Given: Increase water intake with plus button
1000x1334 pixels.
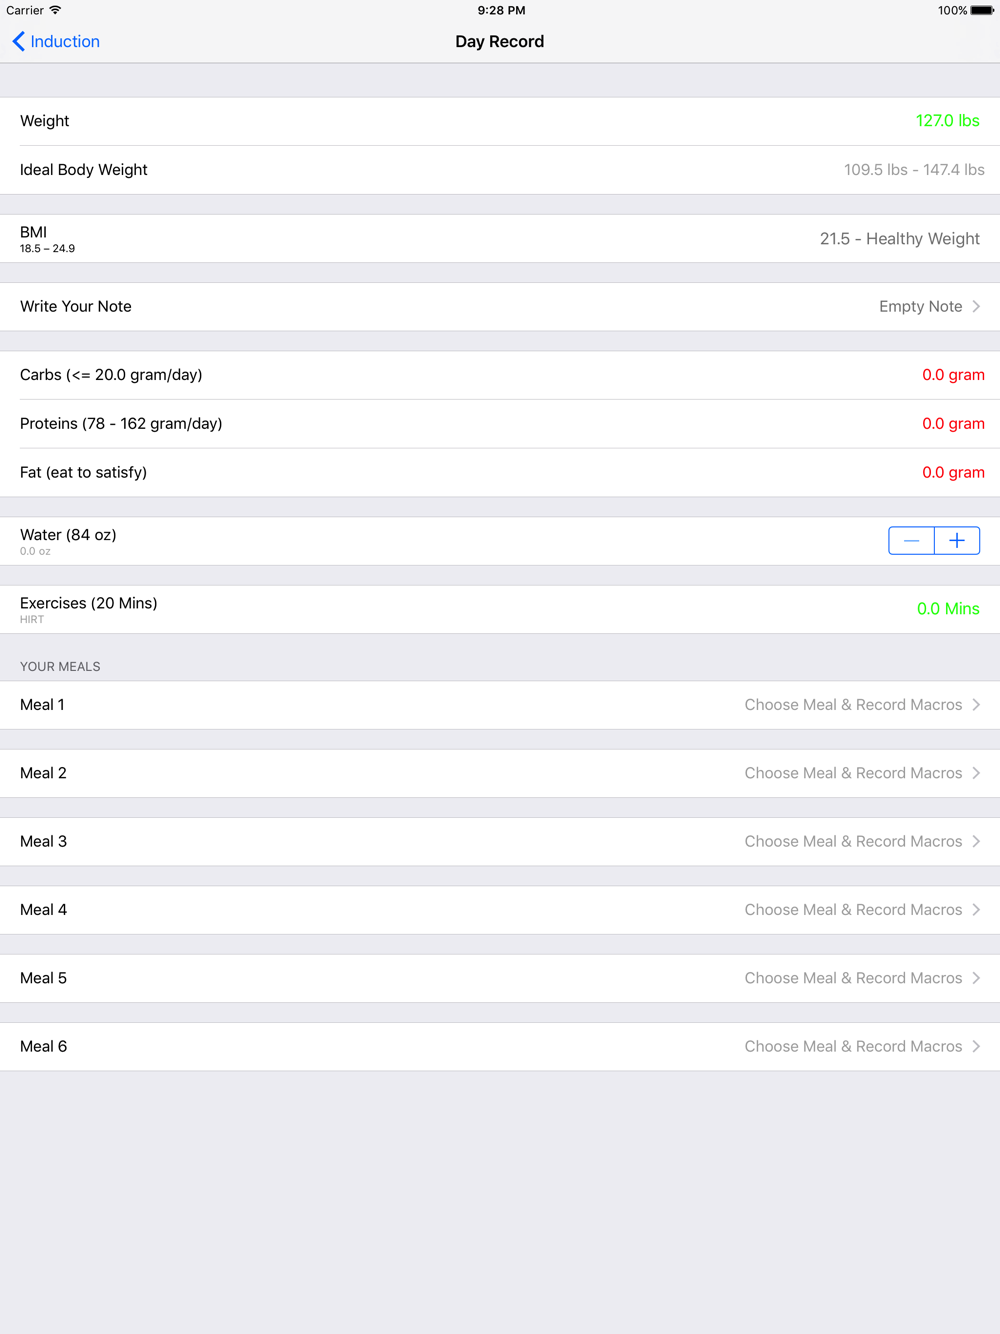Looking at the screenshot, I should pyautogui.click(x=957, y=541).
